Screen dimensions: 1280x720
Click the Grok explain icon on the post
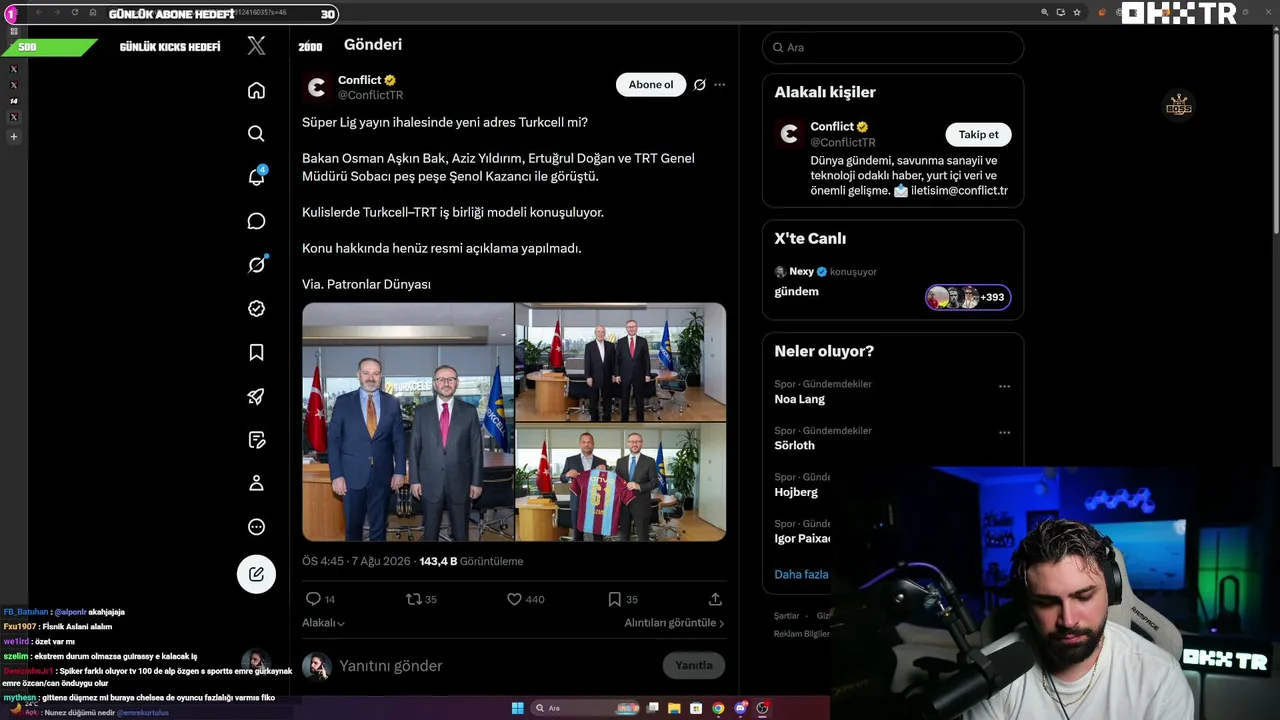coord(700,85)
